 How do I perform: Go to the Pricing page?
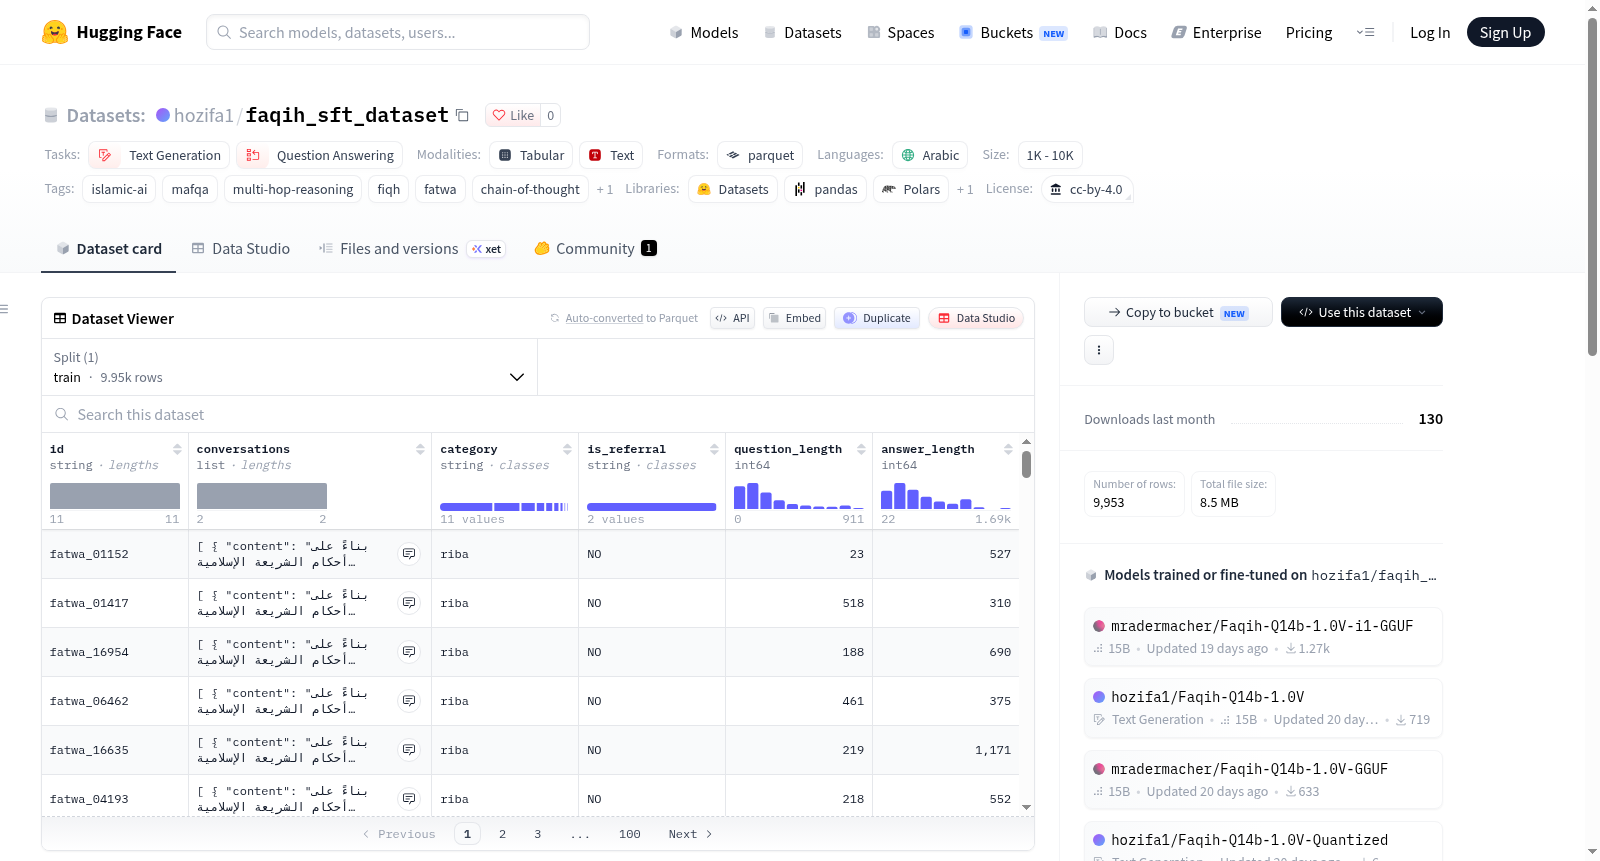[1309, 32]
